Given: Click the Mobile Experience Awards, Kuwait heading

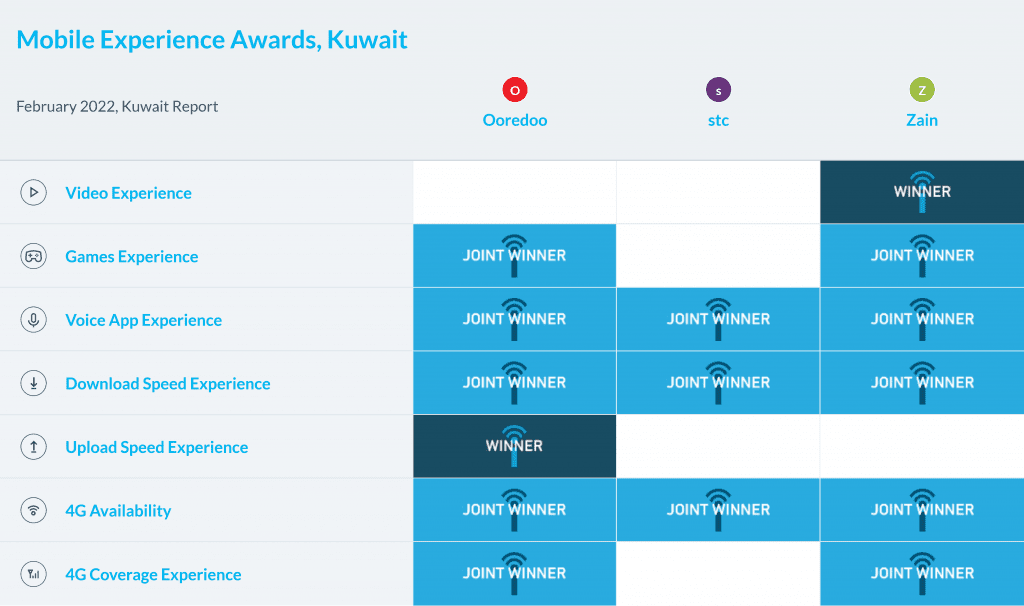Looking at the screenshot, I should [212, 40].
